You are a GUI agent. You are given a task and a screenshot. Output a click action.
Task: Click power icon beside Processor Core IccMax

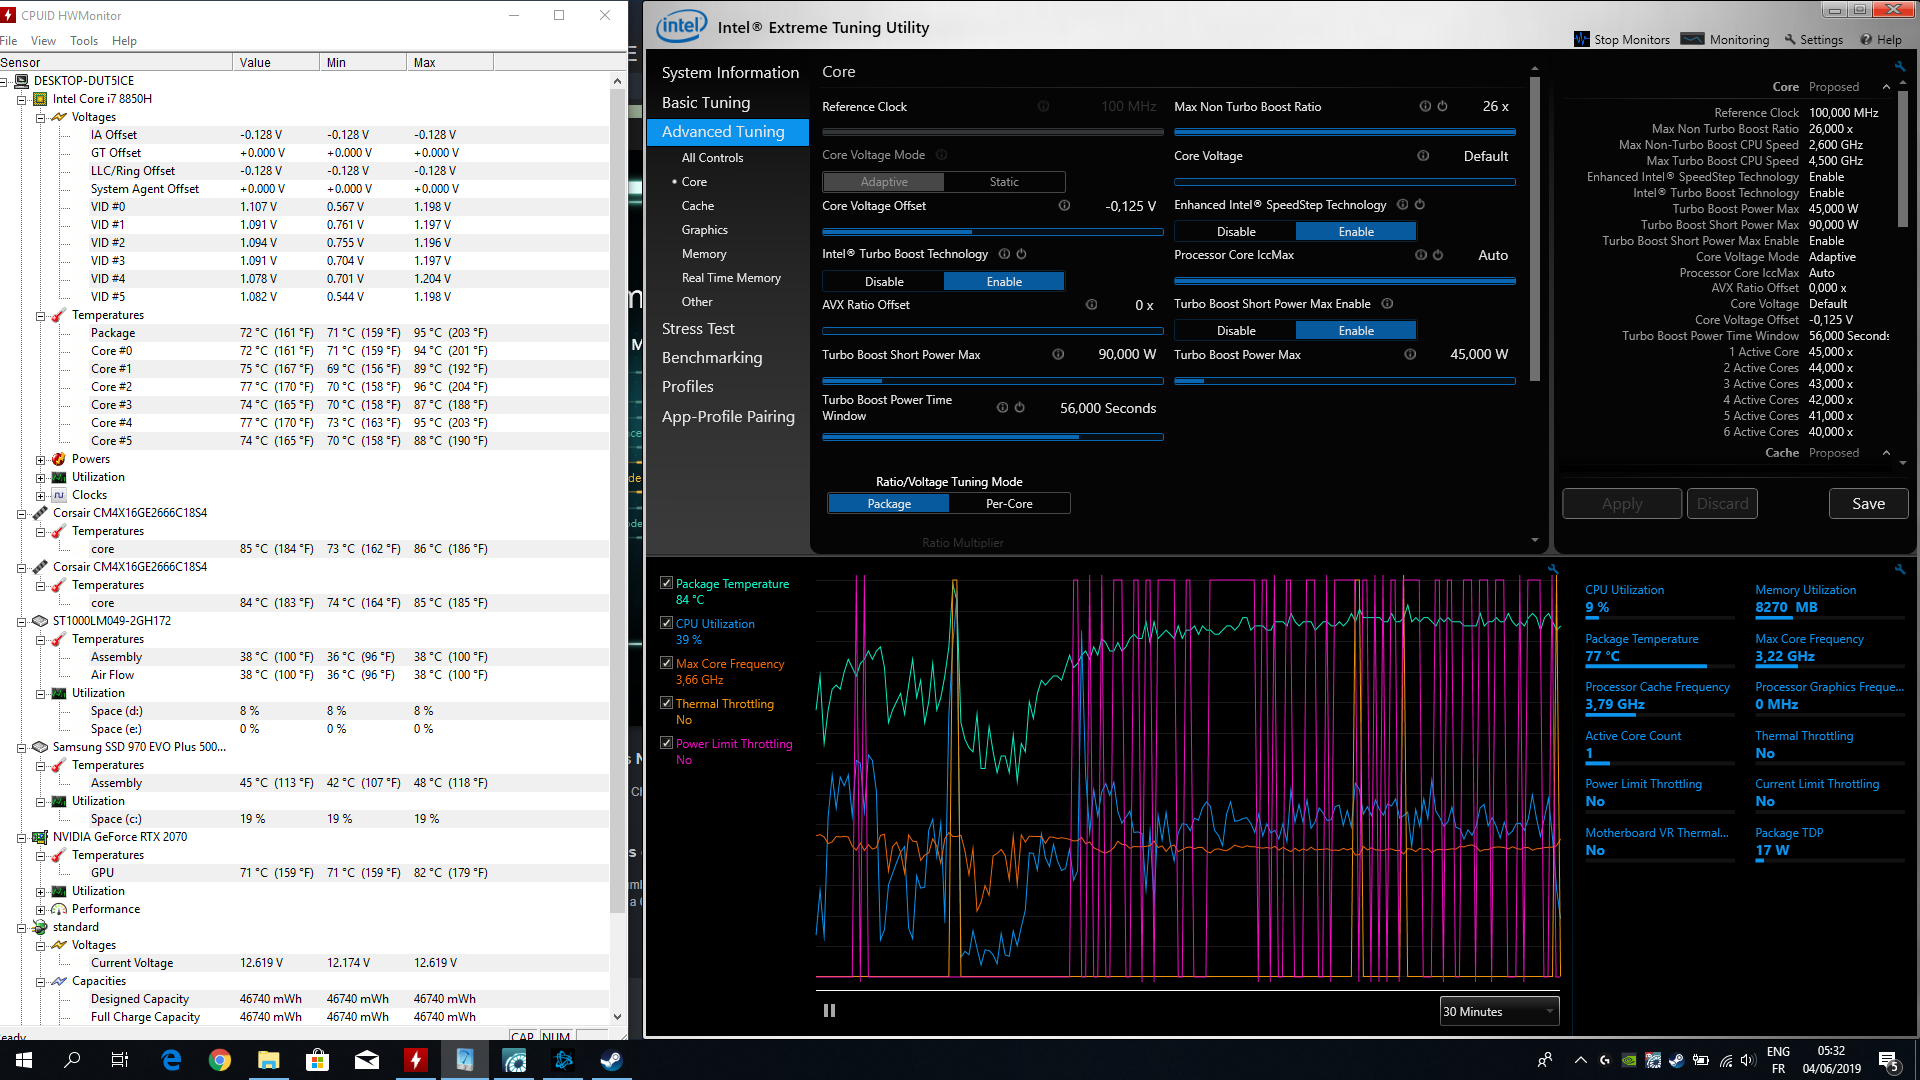[x=1438, y=255]
